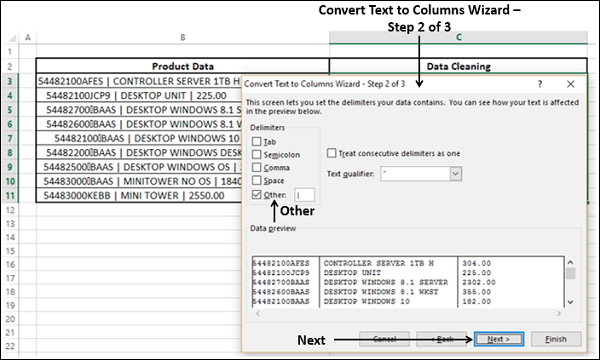Click preview value 2302.00
The height and width of the screenshot is (360, 600).
click(478, 282)
